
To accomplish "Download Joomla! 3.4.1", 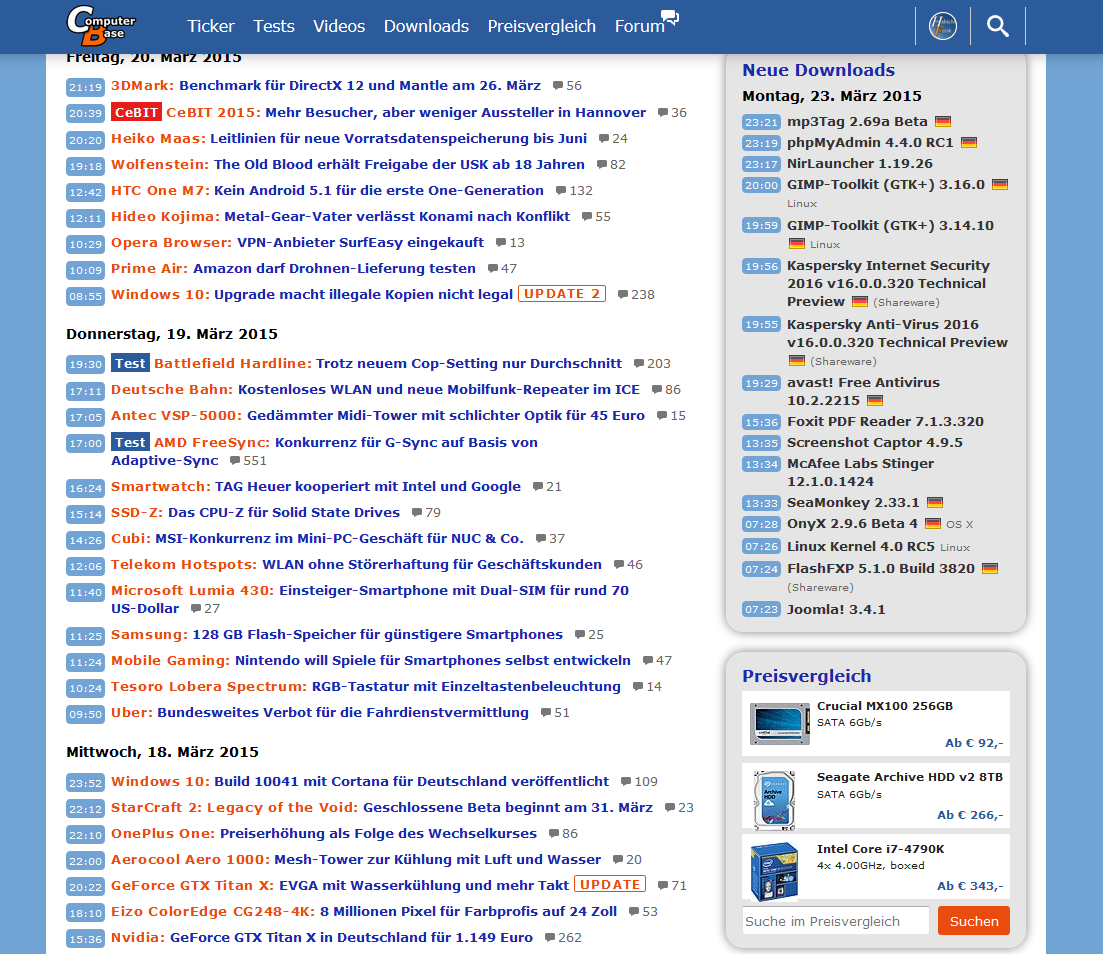I will pyautogui.click(x=836, y=610).
